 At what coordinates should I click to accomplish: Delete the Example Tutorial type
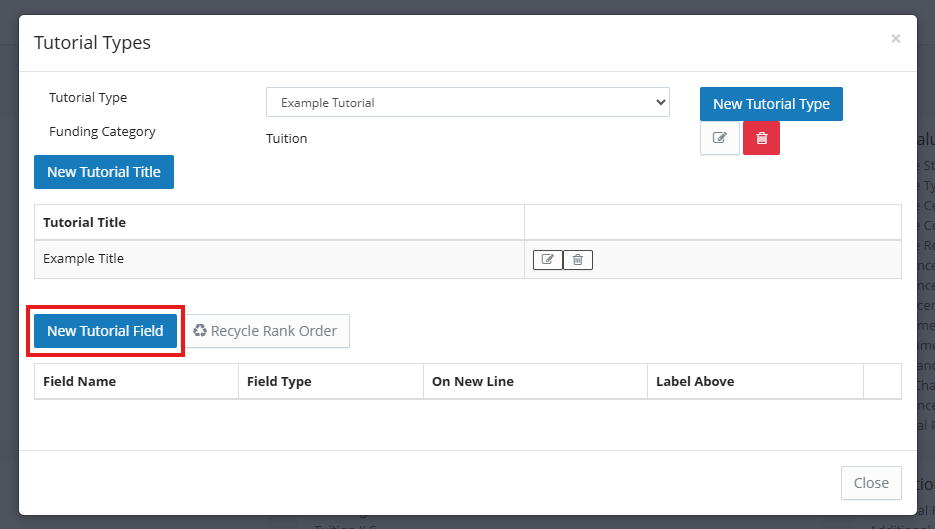tap(761, 138)
